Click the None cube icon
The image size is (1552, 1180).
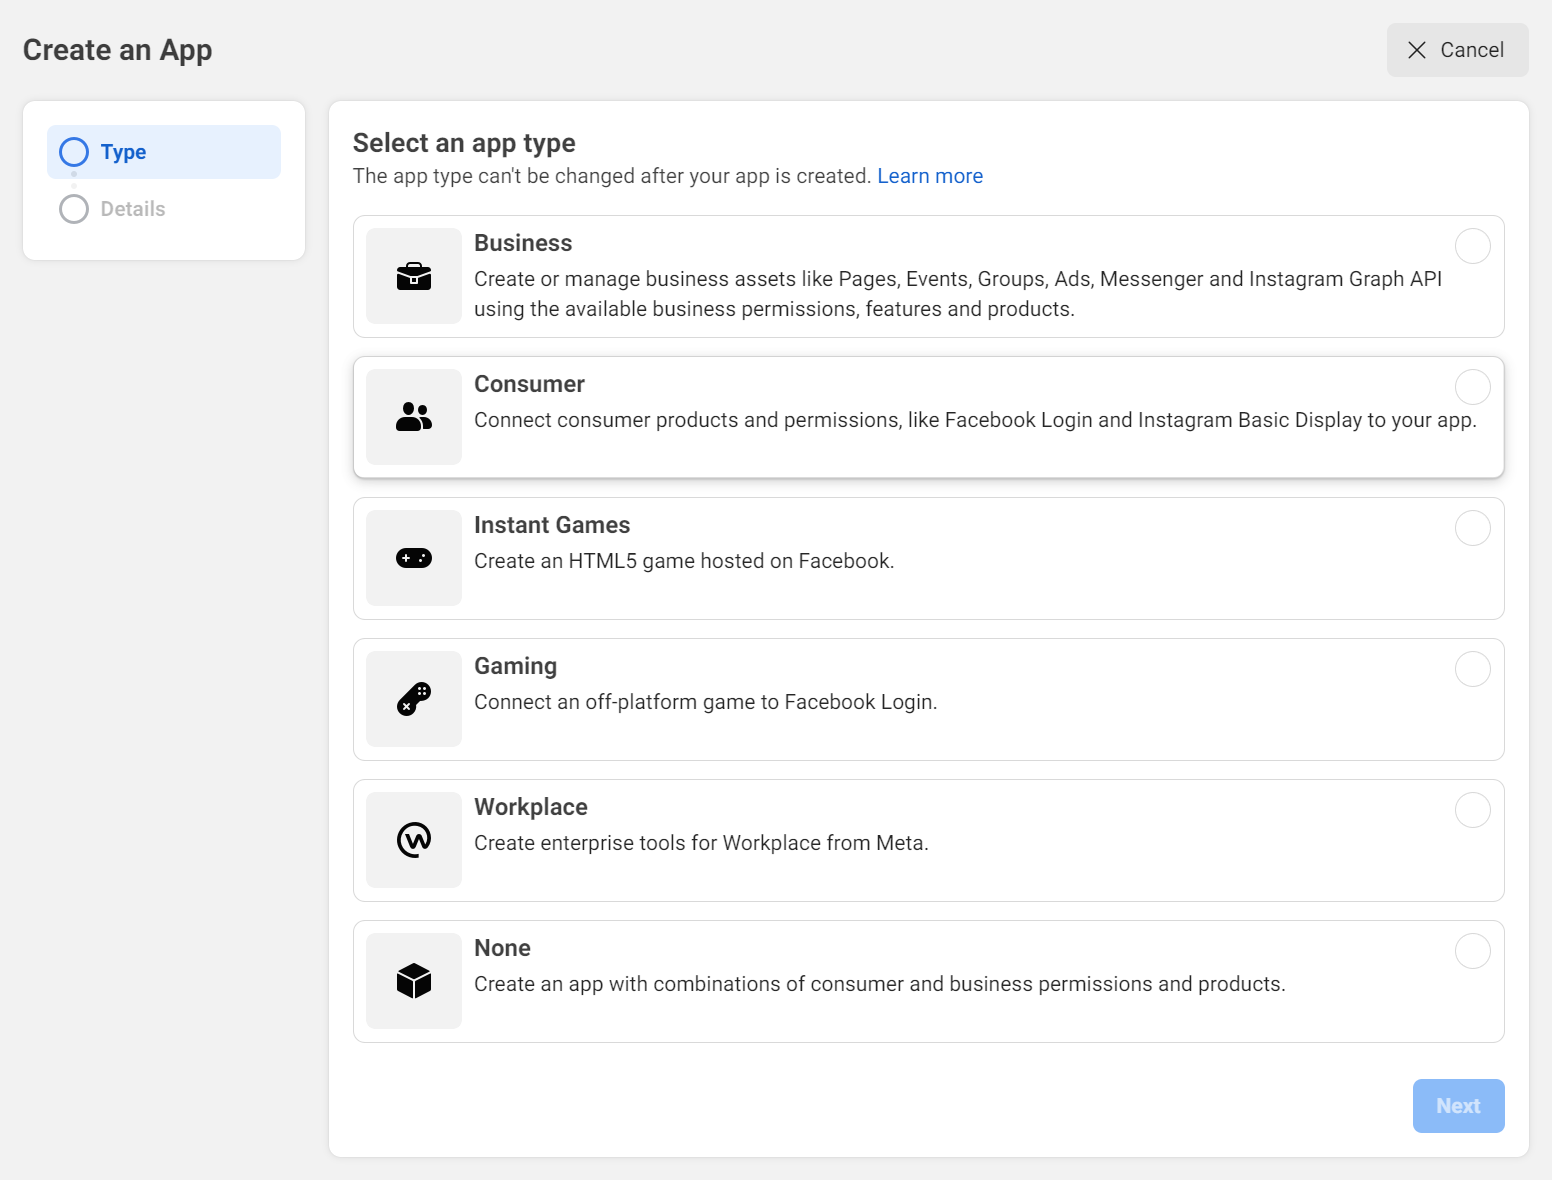click(x=413, y=981)
